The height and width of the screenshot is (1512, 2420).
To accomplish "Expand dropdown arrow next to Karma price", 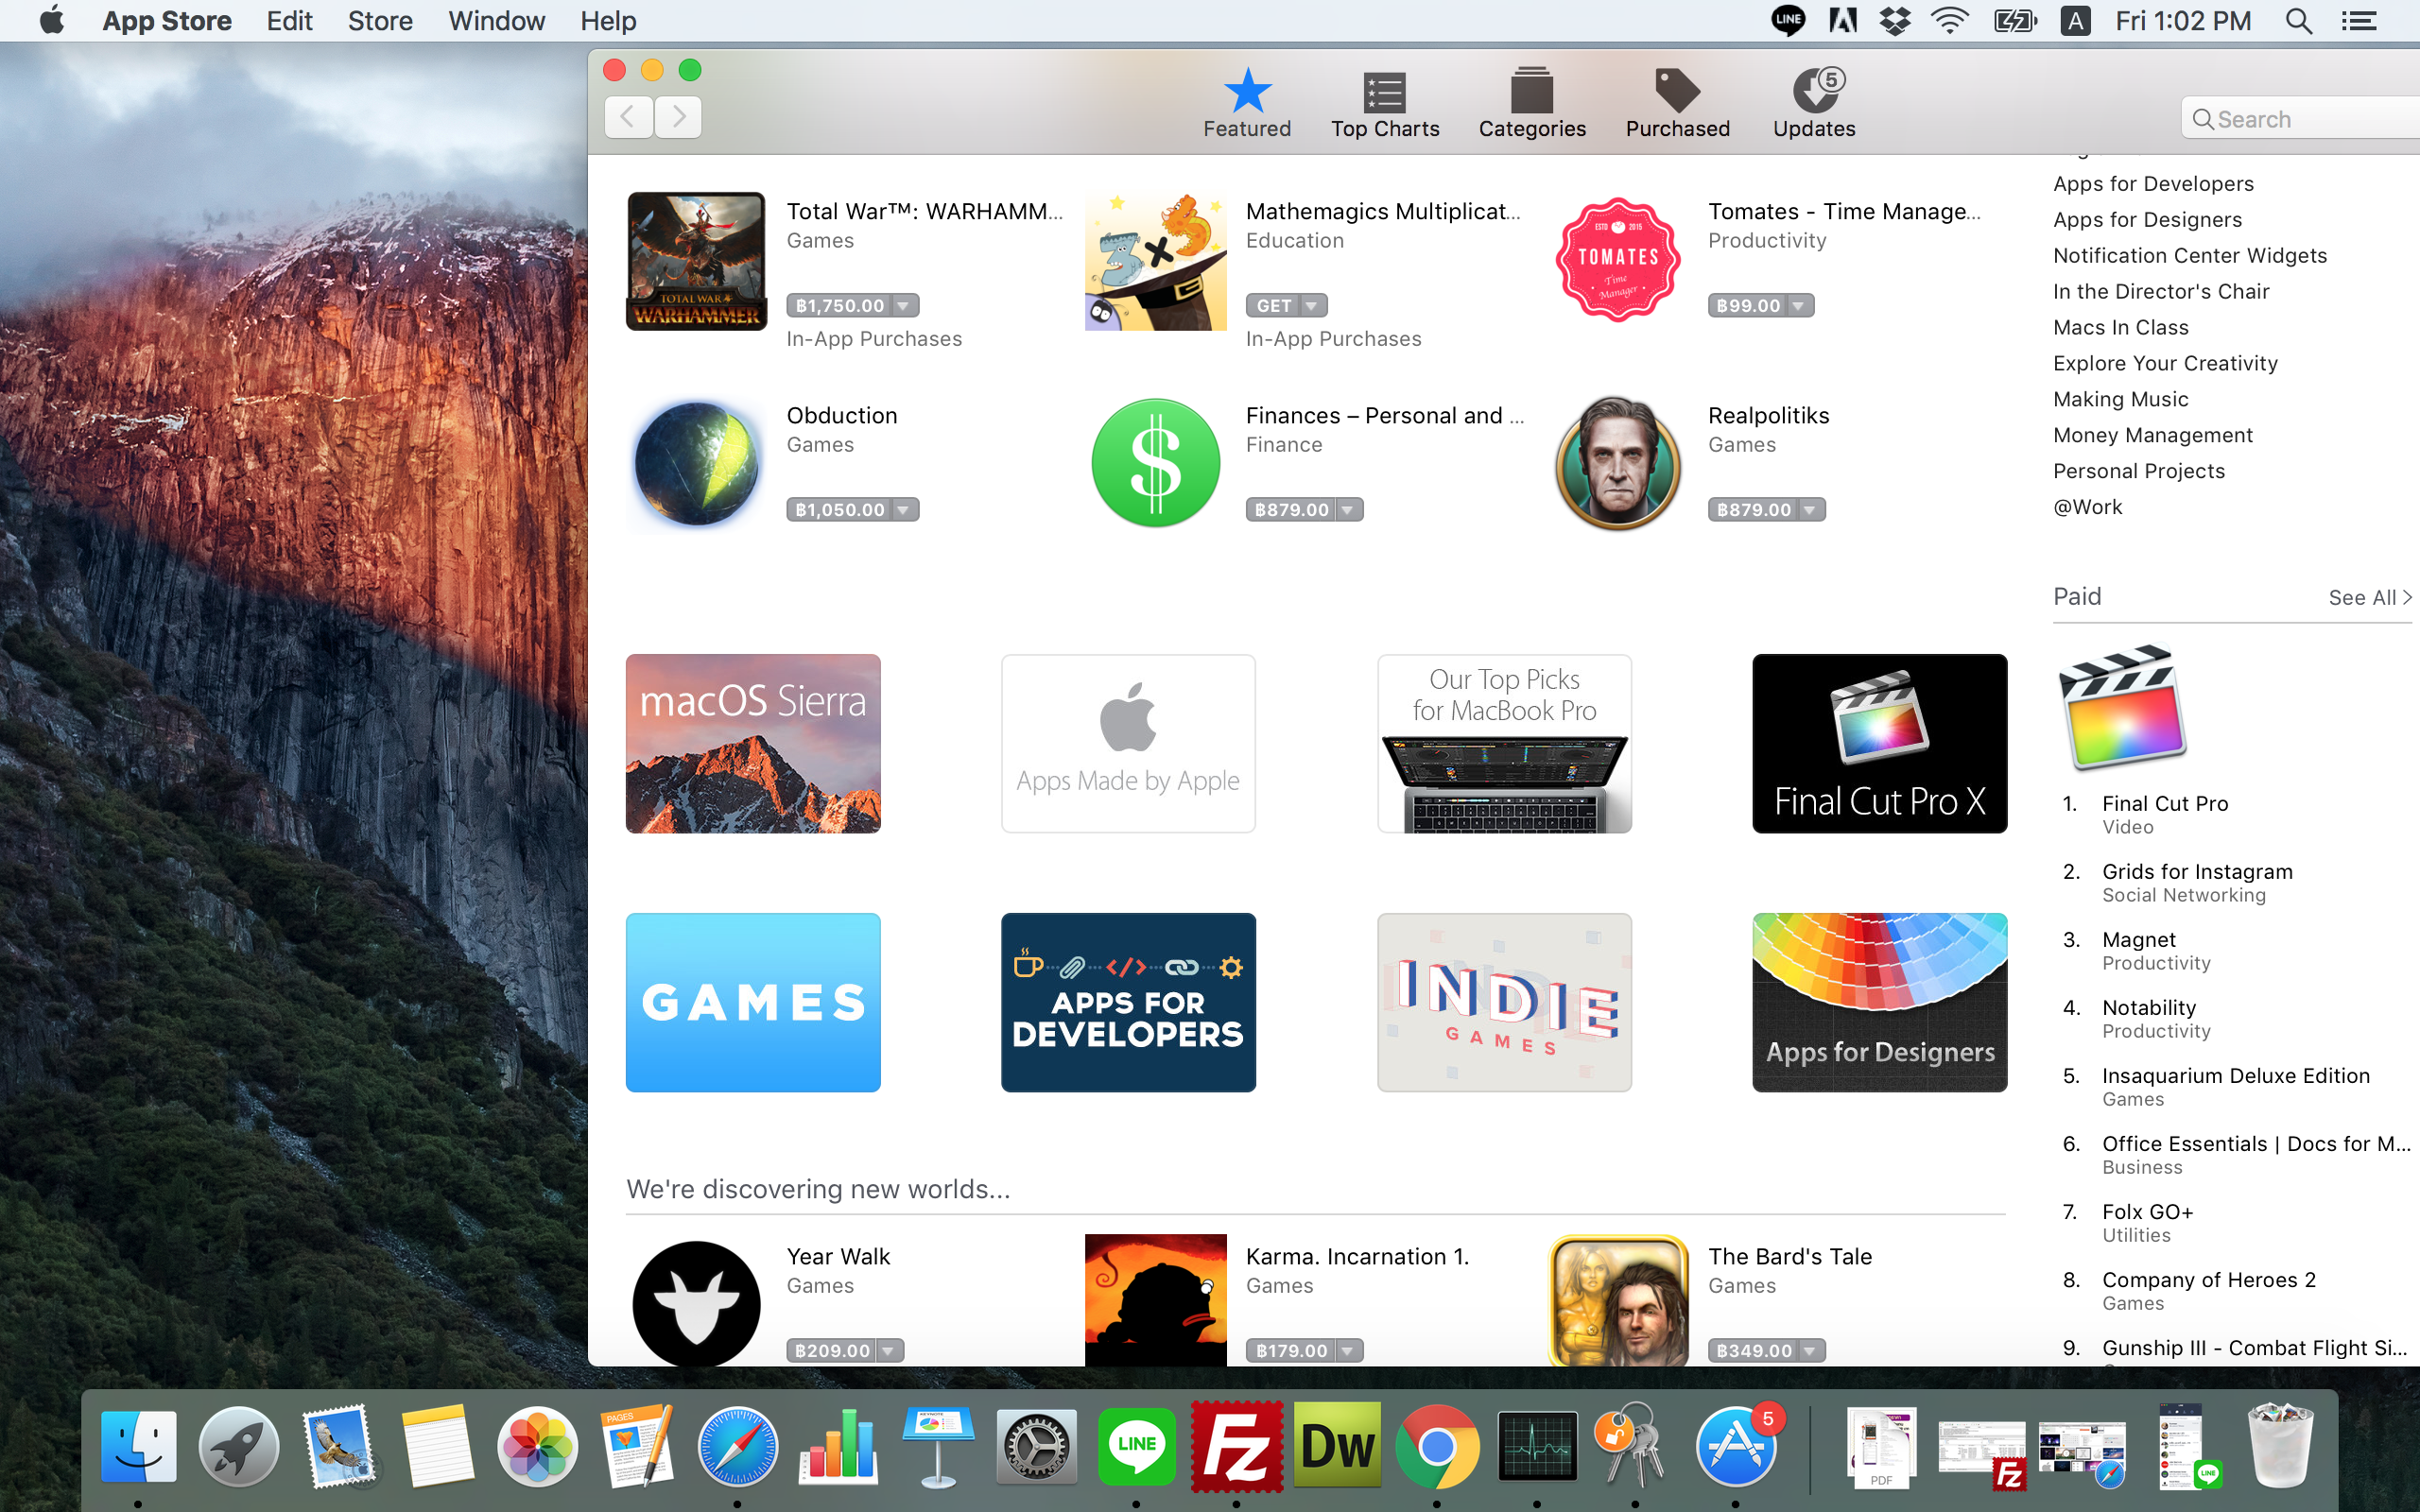I will click(1349, 1351).
